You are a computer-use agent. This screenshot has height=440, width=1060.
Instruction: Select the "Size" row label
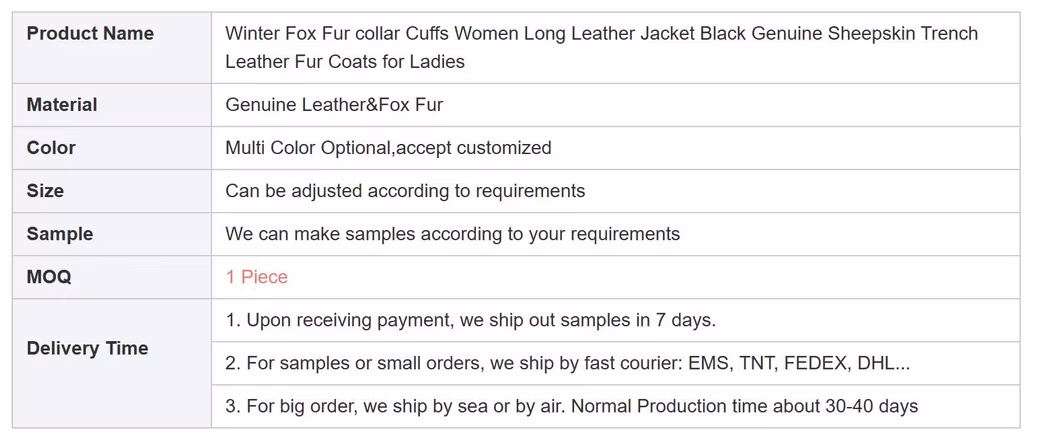(45, 191)
